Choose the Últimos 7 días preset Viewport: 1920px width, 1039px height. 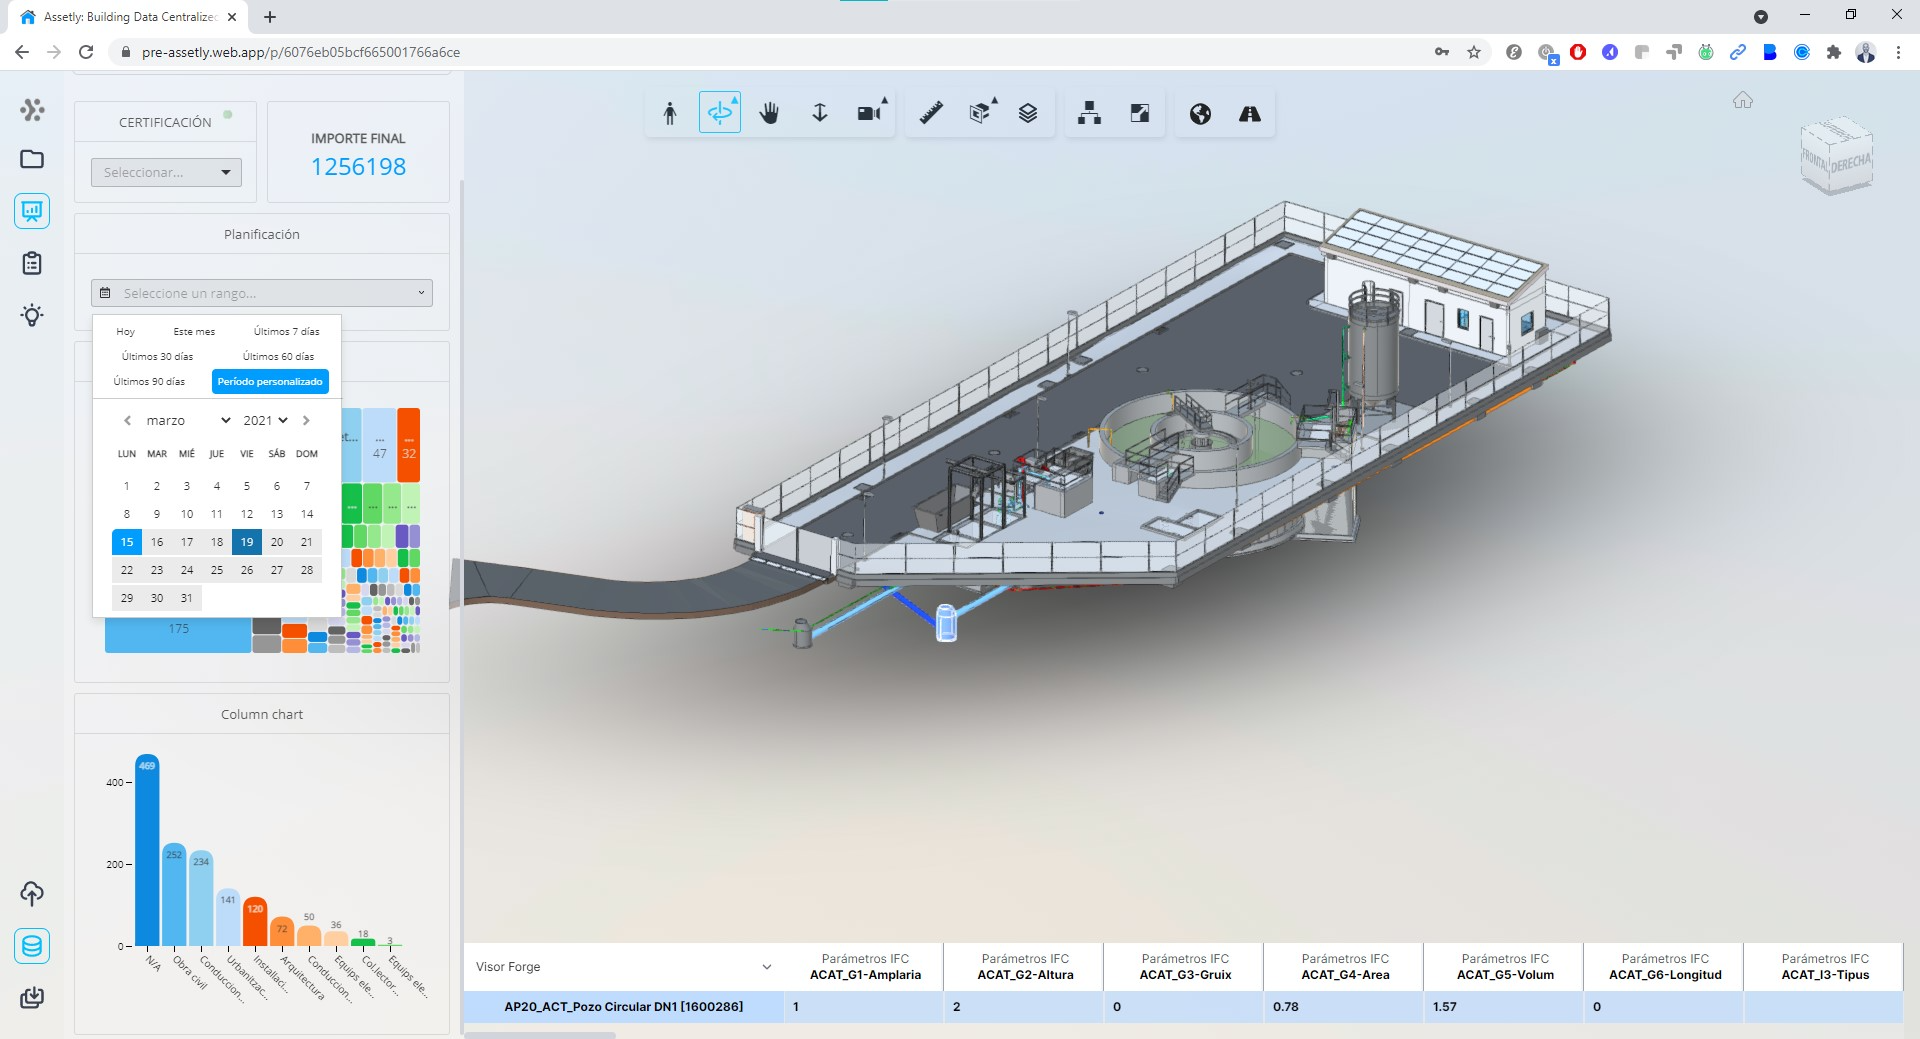click(286, 332)
